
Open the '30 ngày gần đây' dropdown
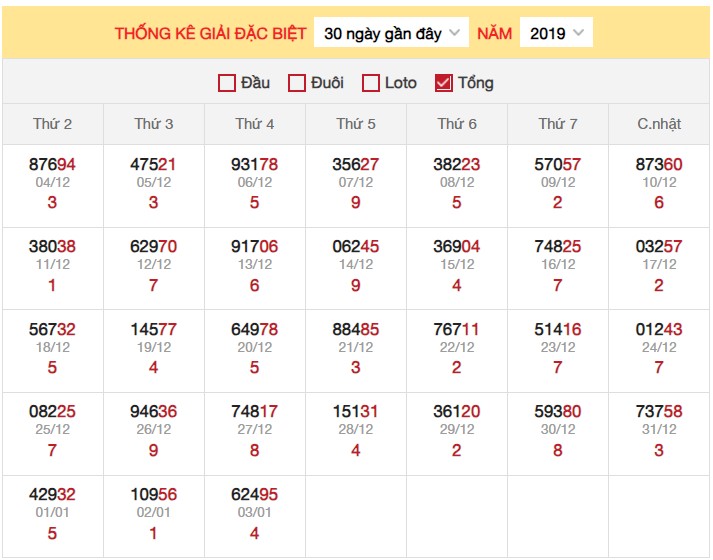391,33
